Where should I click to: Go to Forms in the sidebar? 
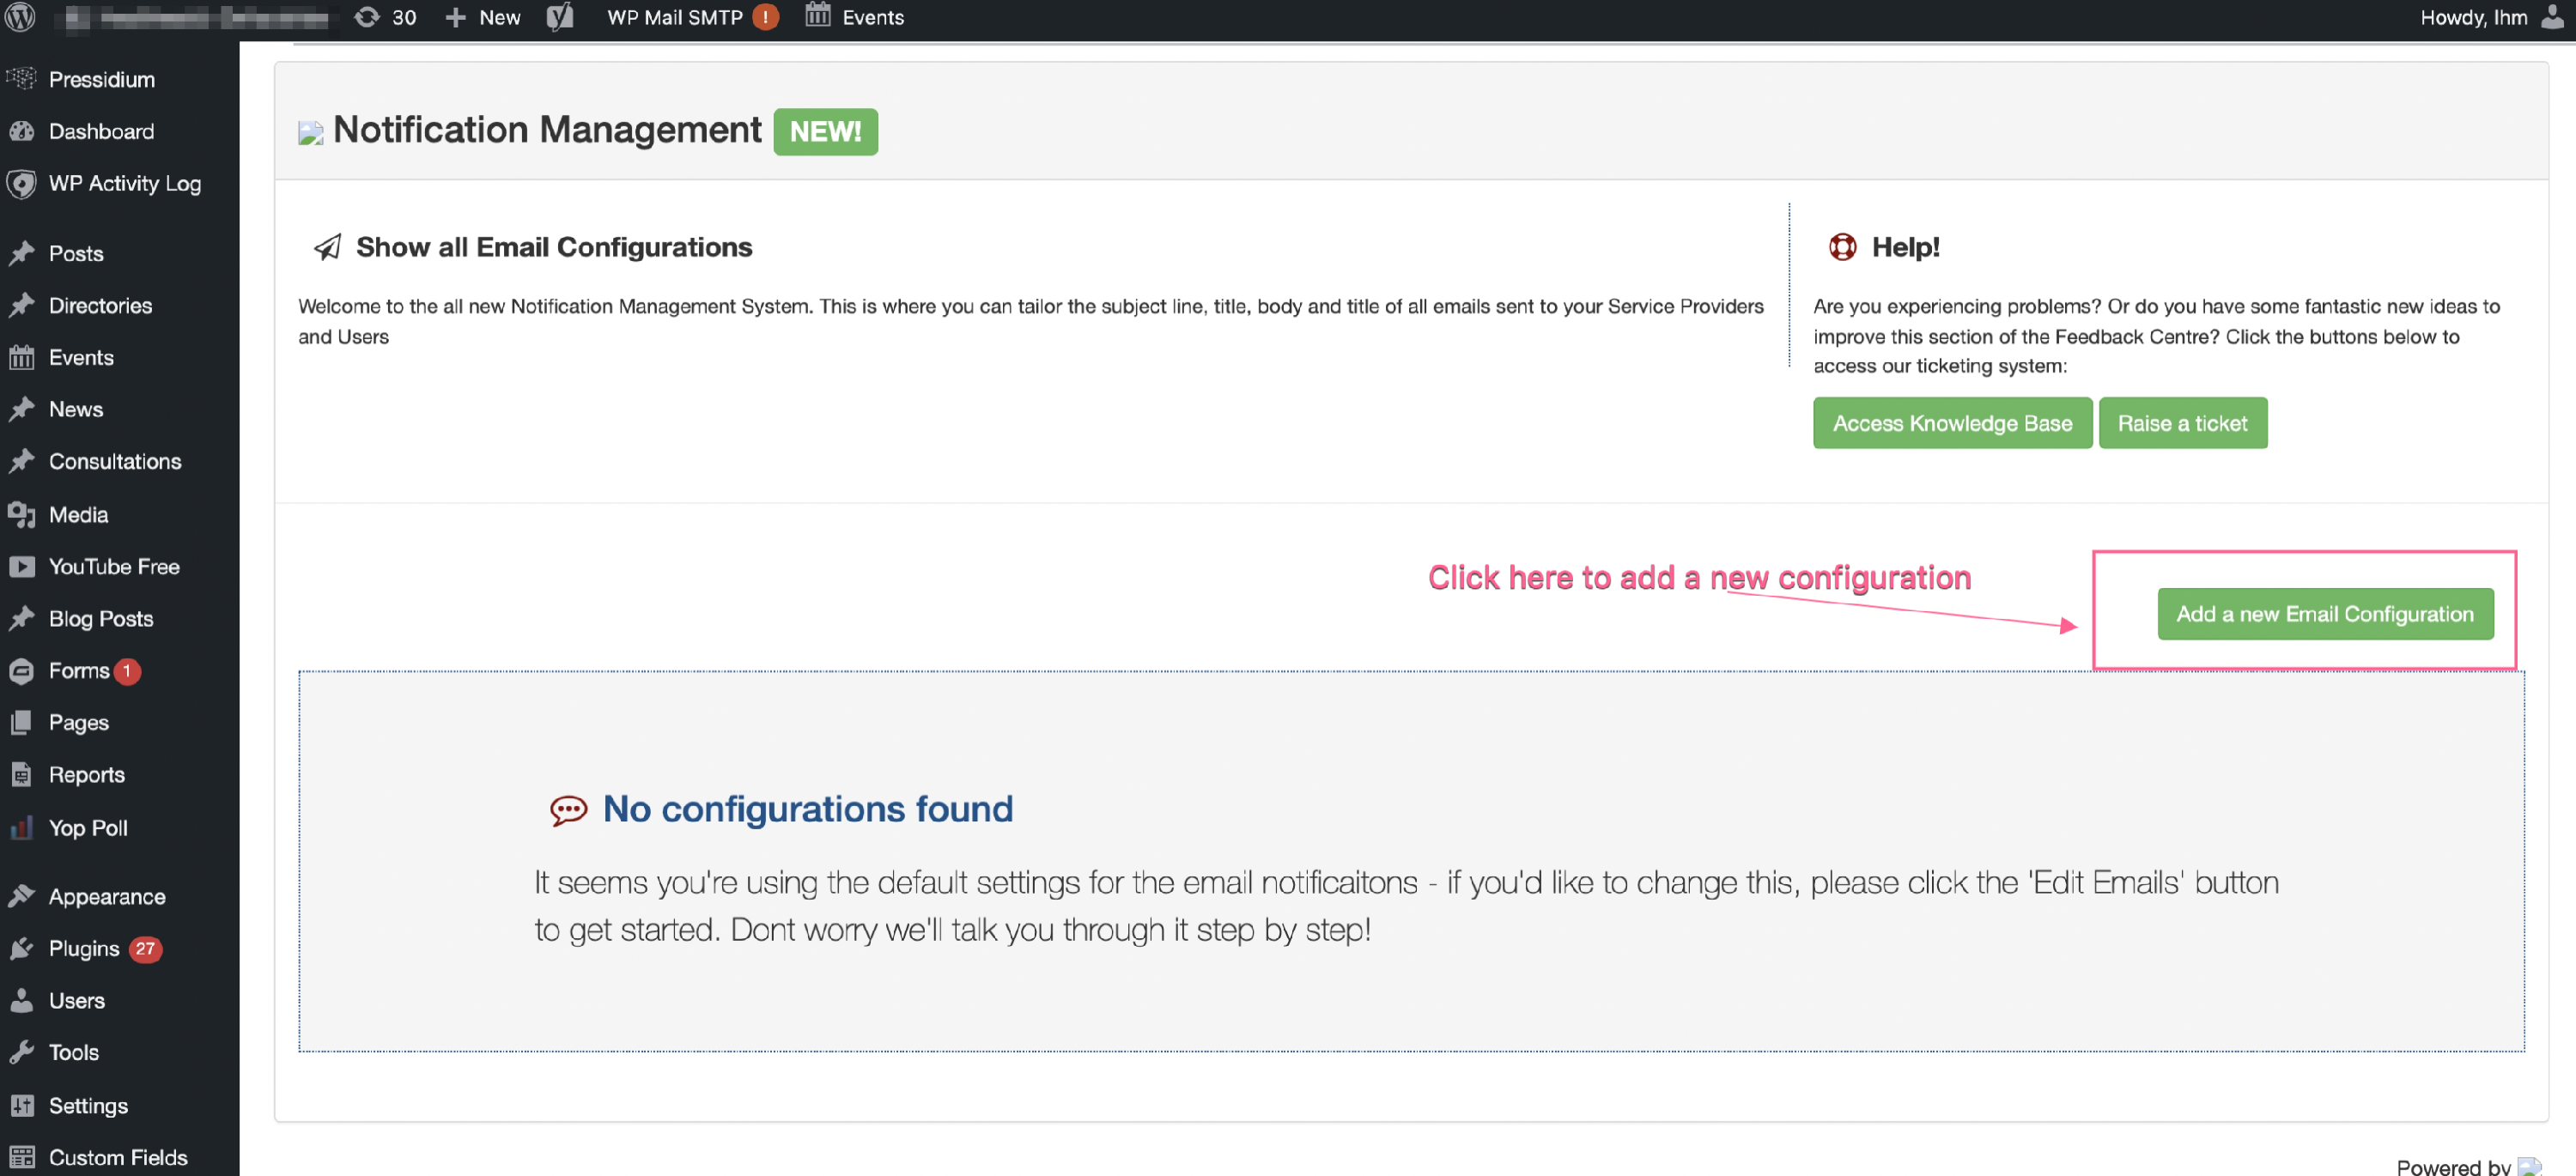pyautogui.click(x=78, y=671)
